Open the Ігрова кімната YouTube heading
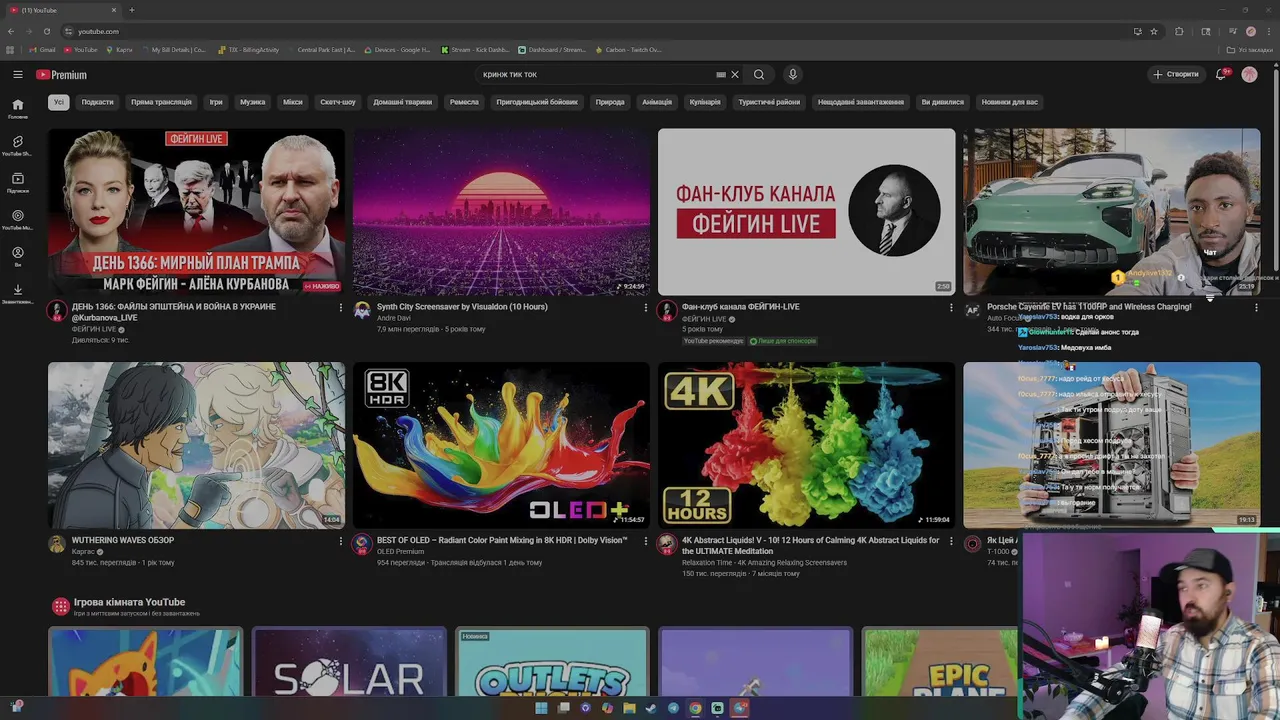This screenshot has width=1280, height=720. pos(130,602)
